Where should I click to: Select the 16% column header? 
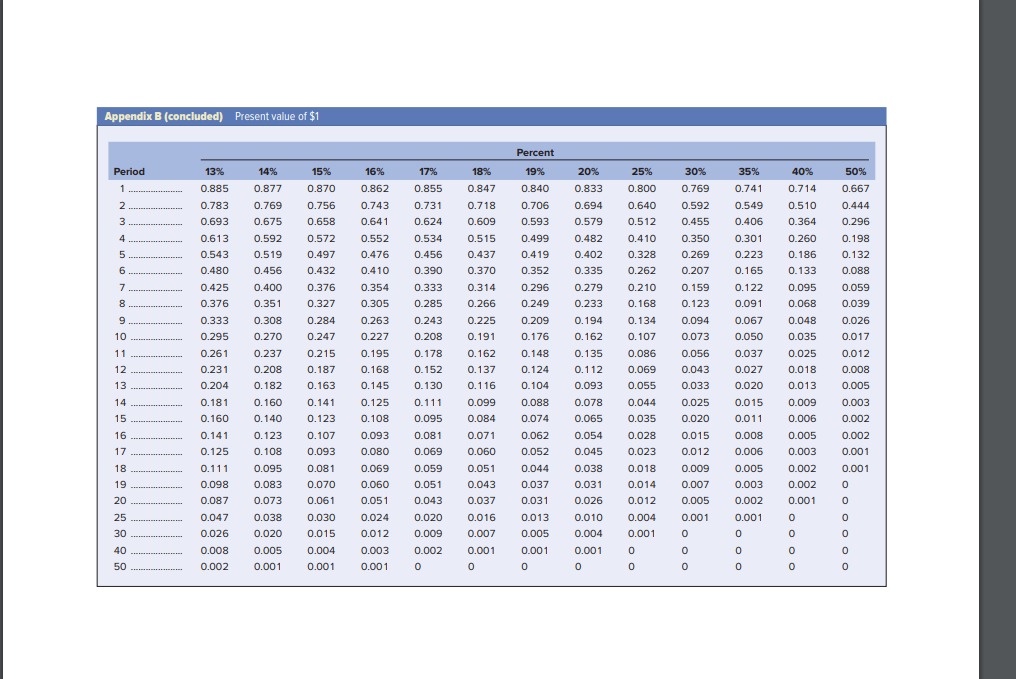(375, 172)
